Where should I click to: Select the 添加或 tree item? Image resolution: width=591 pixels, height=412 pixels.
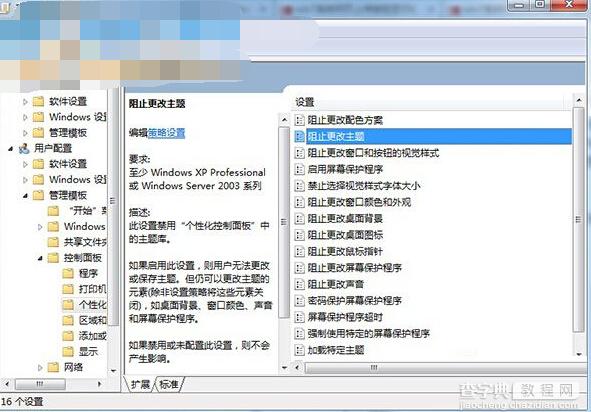[x=92, y=335]
